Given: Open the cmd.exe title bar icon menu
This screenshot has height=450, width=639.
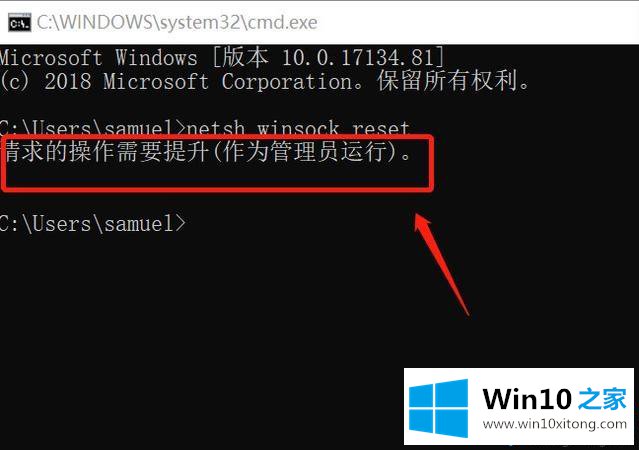Looking at the screenshot, I should coord(19,23).
